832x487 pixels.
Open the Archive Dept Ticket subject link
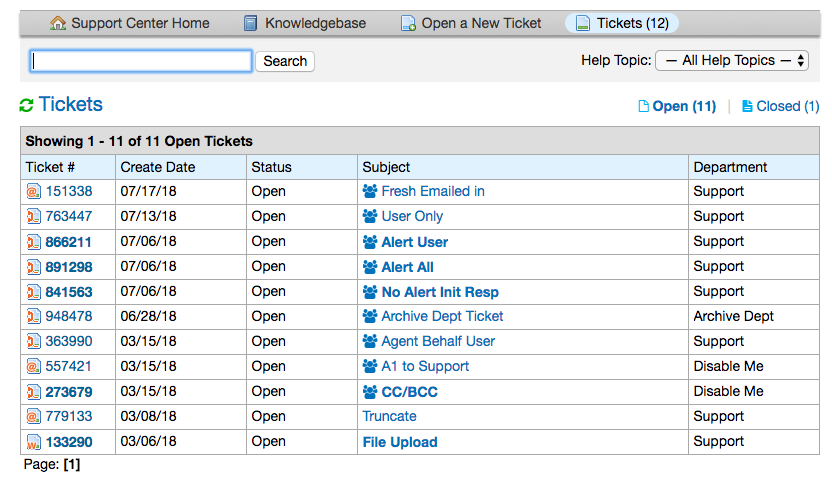442,316
